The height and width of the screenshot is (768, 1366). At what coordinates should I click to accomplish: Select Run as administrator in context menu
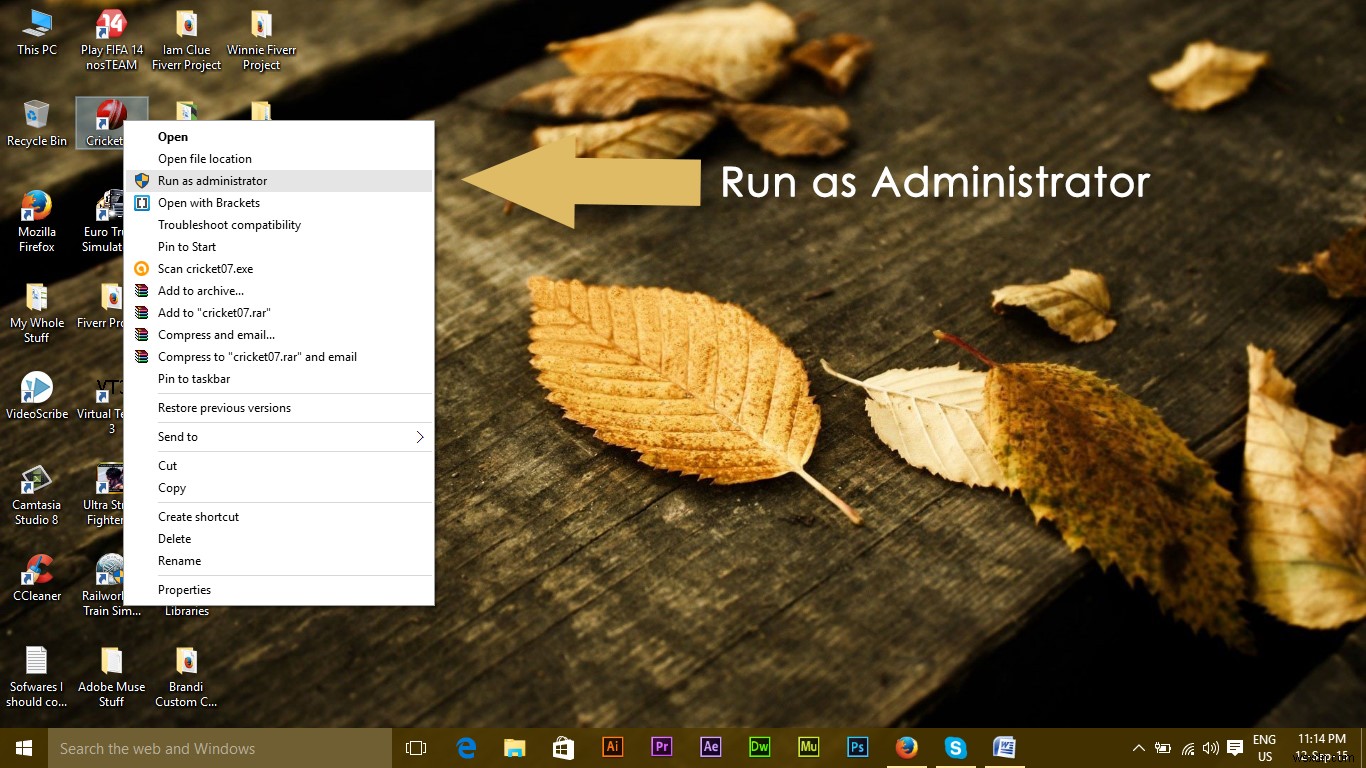click(x=212, y=181)
